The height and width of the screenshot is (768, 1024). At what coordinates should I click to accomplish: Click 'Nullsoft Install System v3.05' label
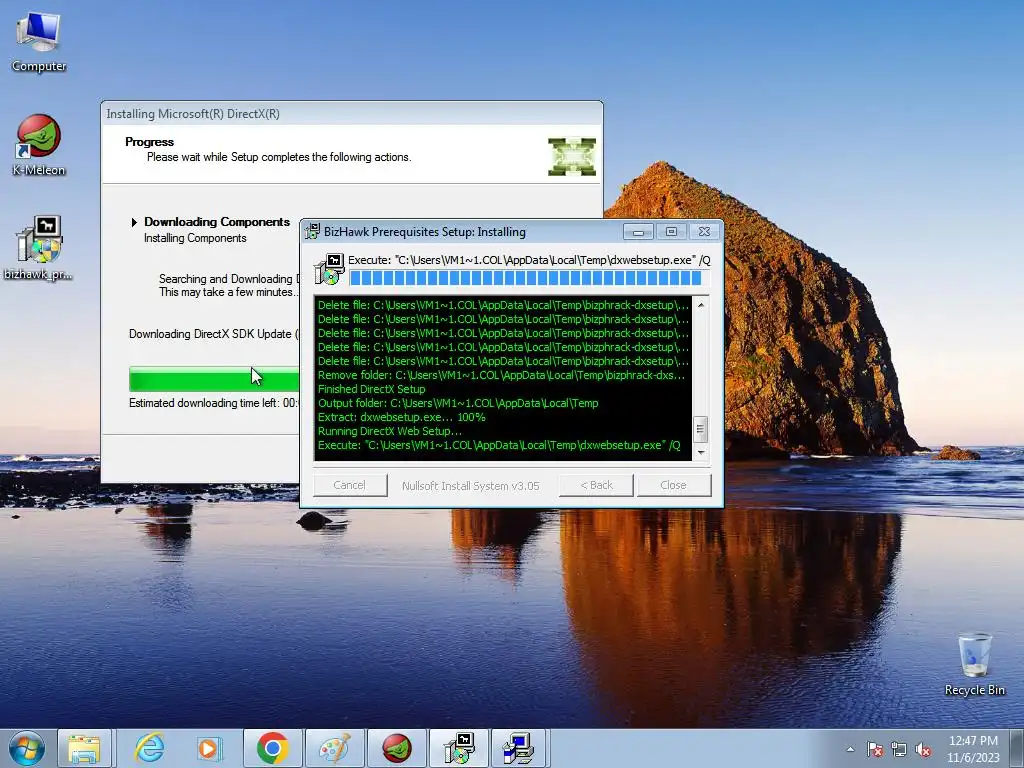(471, 486)
